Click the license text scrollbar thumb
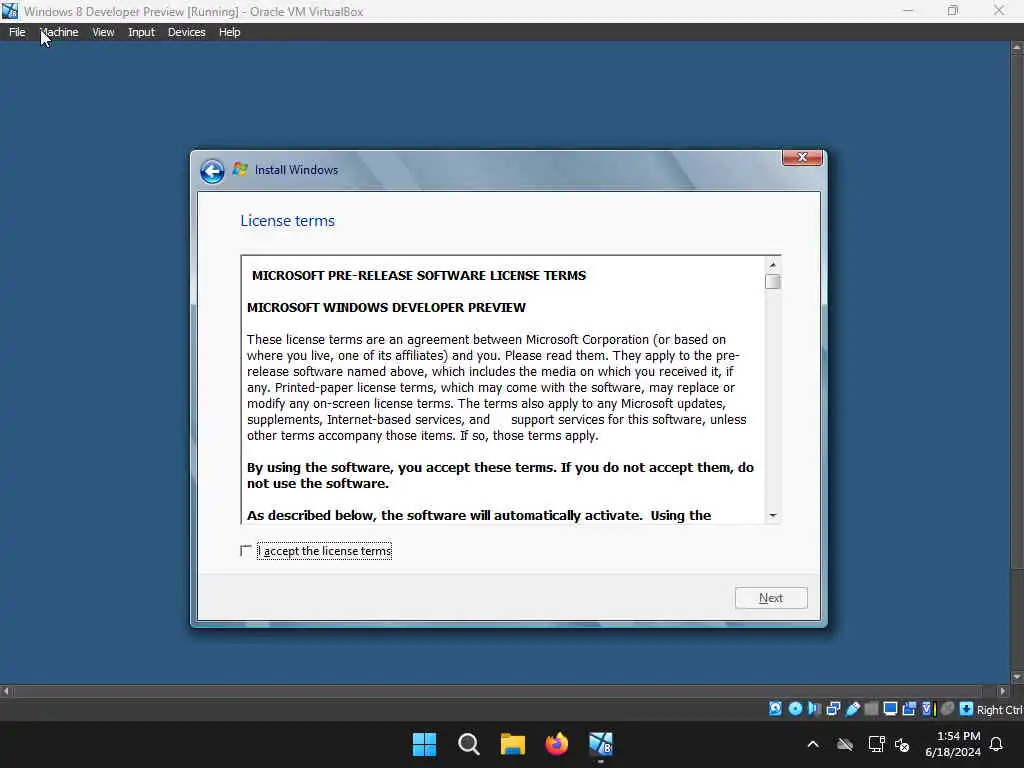Image resolution: width=1024 pixels, height=768 pixels. [x=773, y=281]
